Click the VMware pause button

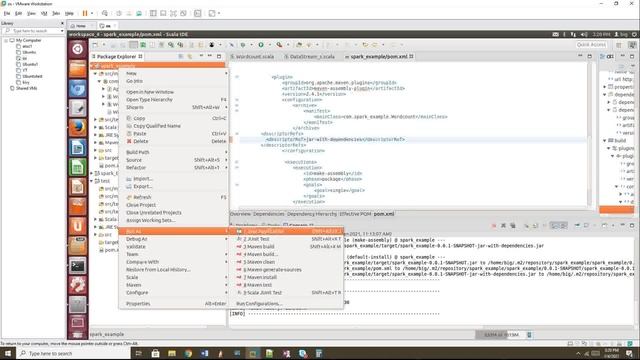85,13
